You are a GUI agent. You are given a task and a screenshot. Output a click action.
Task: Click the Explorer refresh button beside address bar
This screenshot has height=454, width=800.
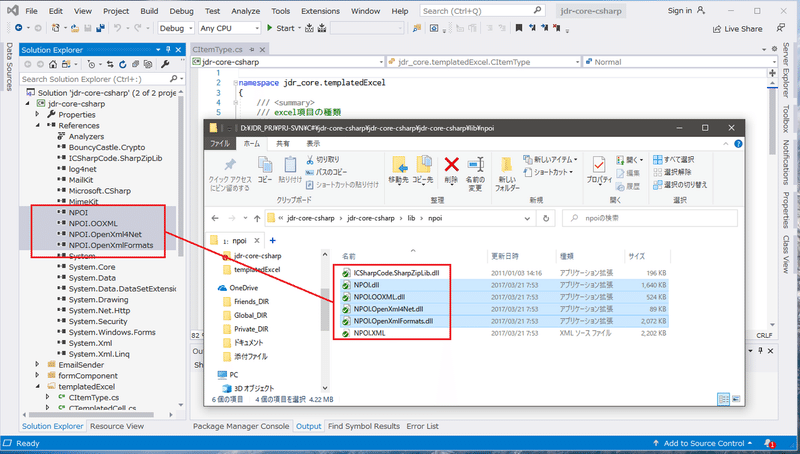(545, 218)
